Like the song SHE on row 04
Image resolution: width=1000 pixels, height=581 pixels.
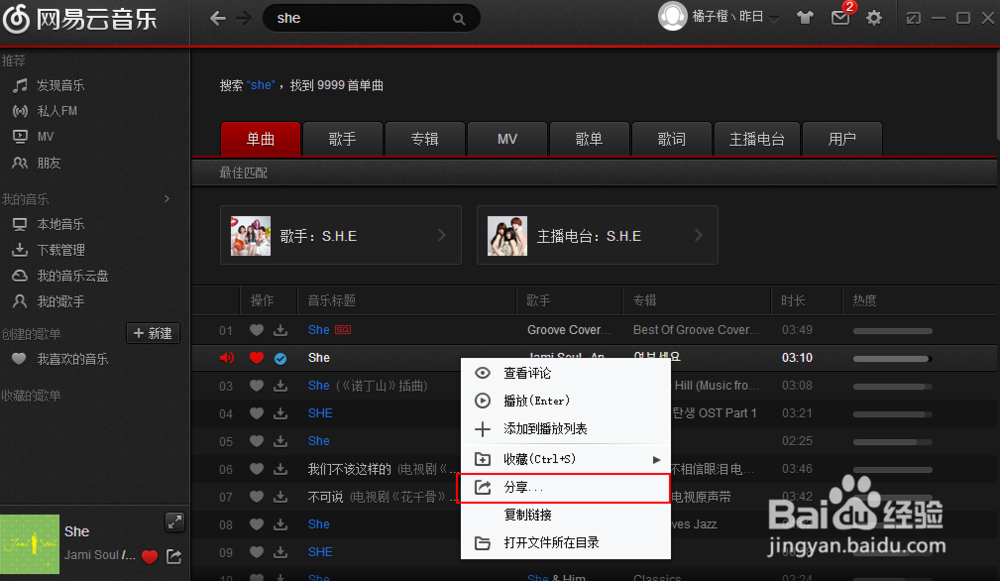pos(256,413)
